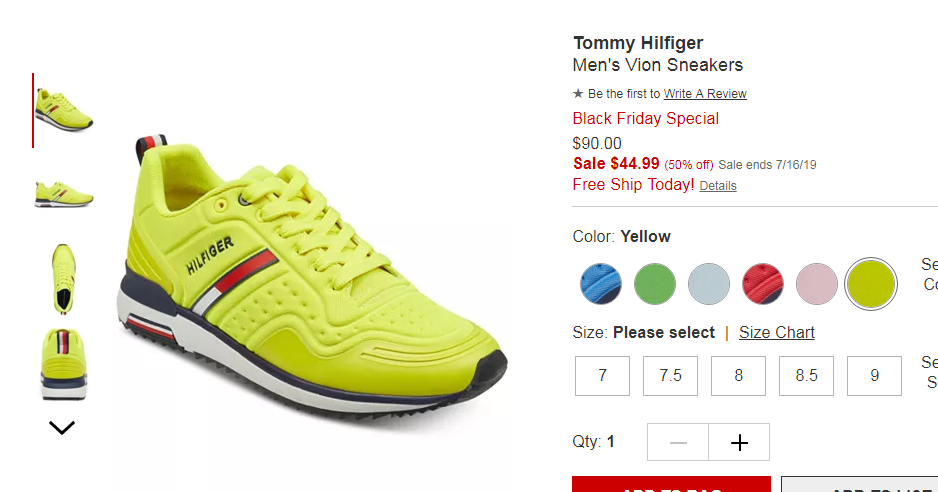
Task: Expand more thumbnails with the down chevron
Action: coord(62,427)
